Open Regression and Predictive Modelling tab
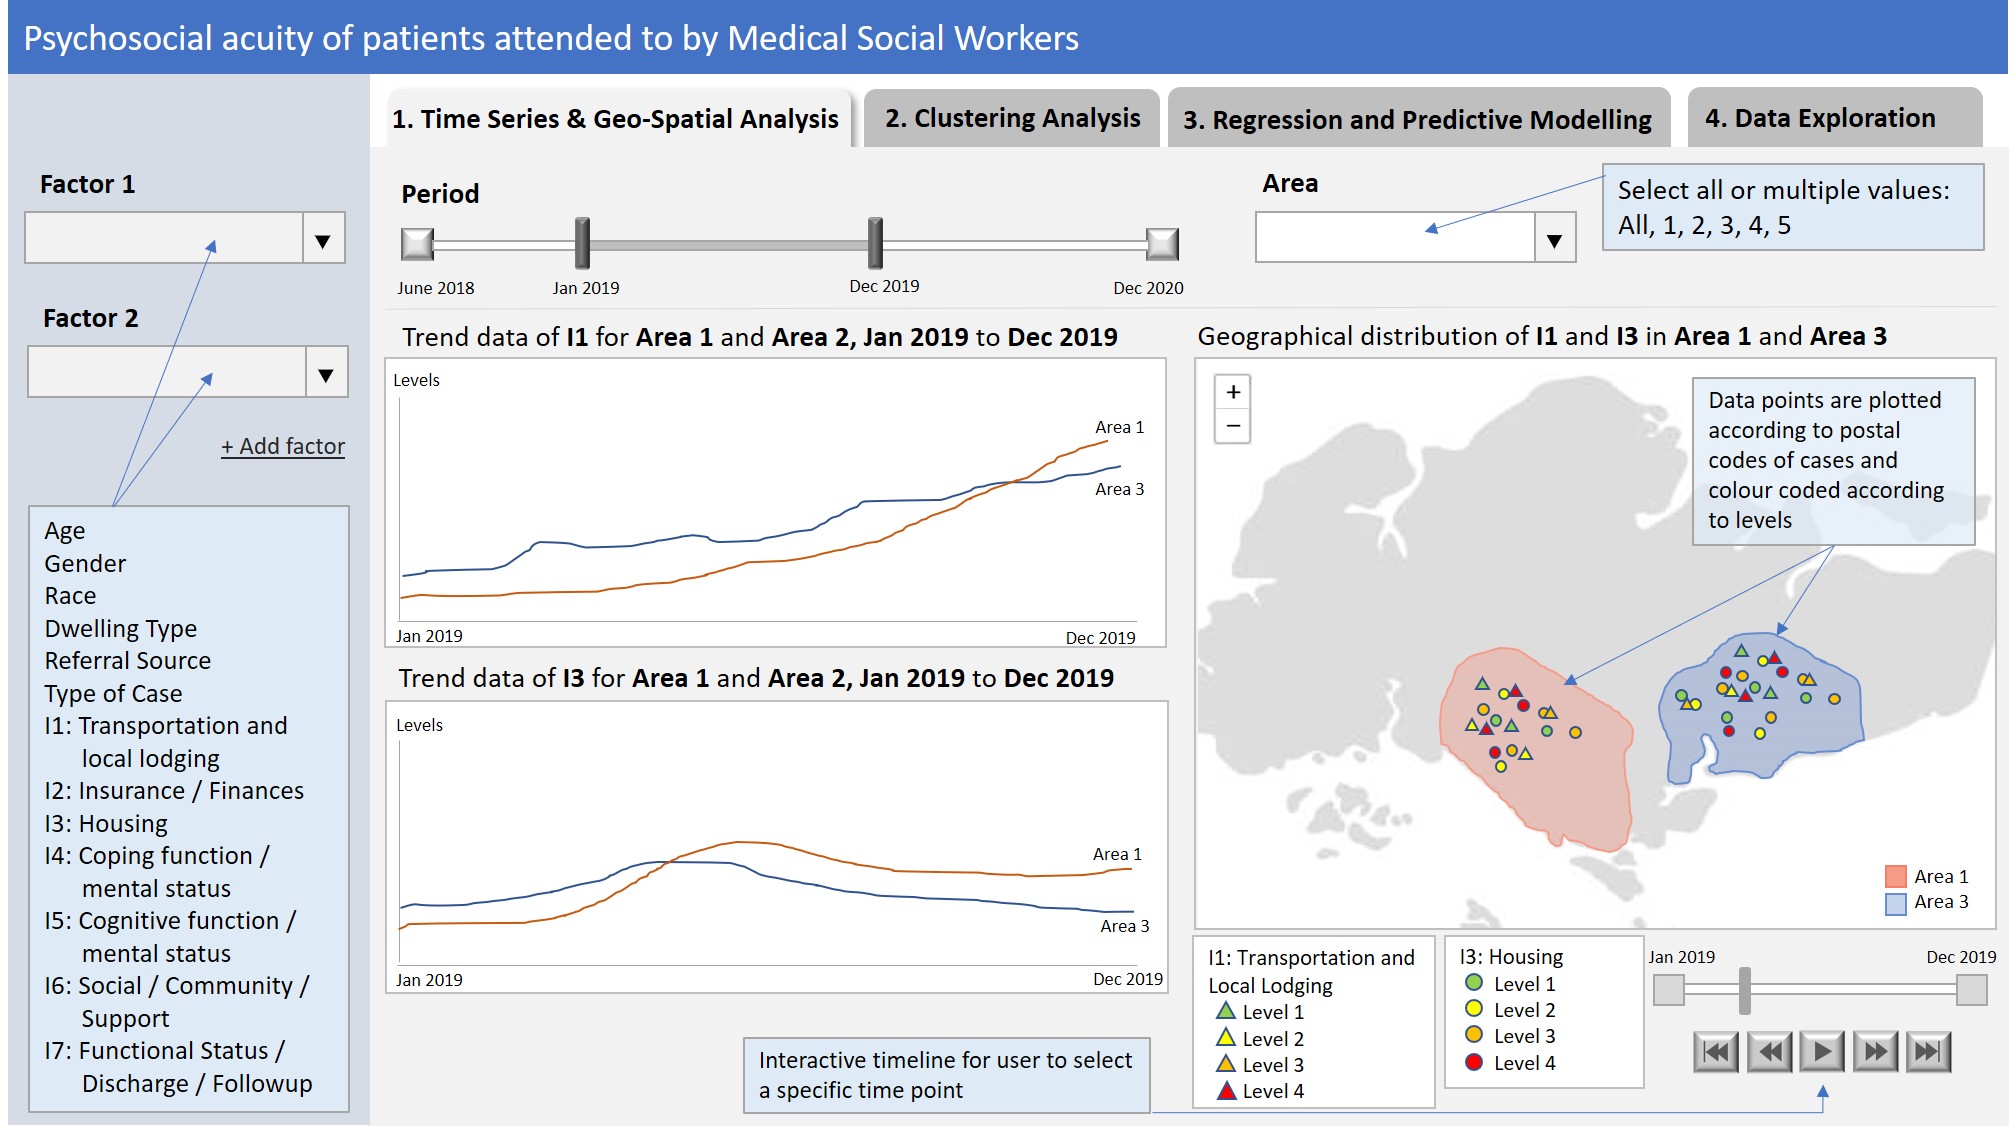The image size is (2013, 1126). tap(1417, 120)
